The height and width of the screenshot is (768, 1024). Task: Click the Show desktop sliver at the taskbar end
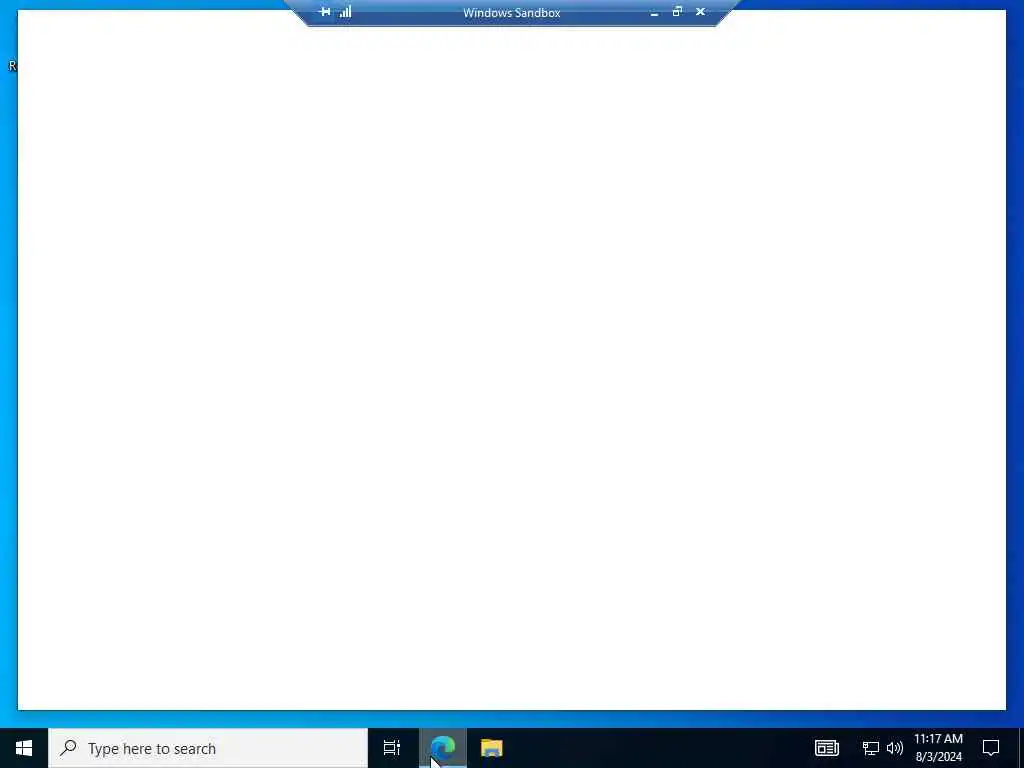(1021, 748)
